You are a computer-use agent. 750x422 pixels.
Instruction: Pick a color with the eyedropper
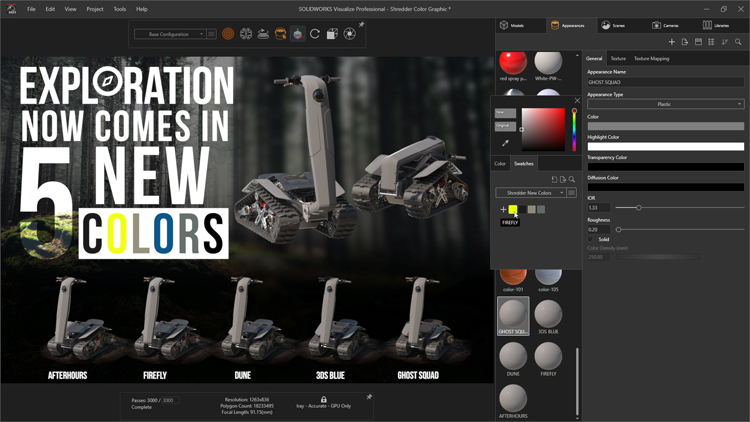point(505,143)
